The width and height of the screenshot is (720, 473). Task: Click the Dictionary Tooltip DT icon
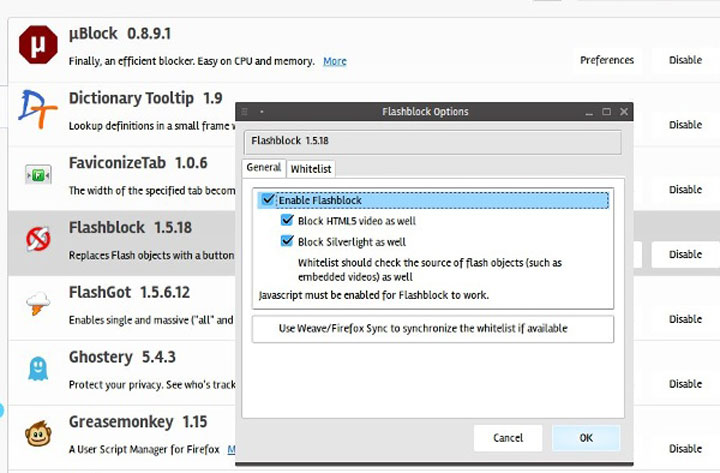click(x=38, y=109)
